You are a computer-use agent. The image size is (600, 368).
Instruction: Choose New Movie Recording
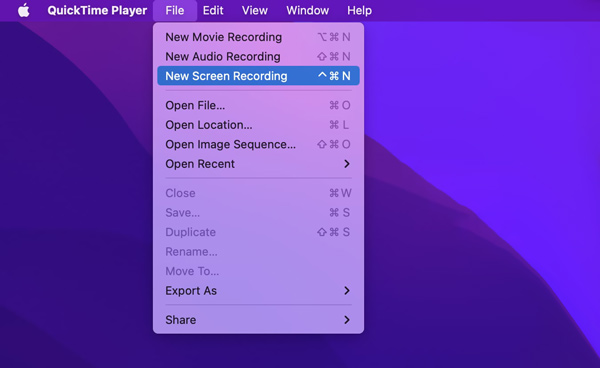(x=258, y=37)
